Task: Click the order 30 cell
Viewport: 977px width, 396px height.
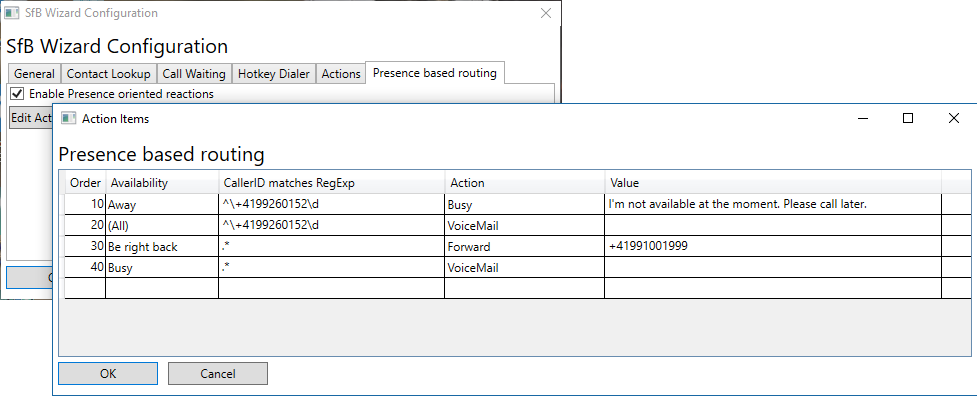Action: point(85,247)
